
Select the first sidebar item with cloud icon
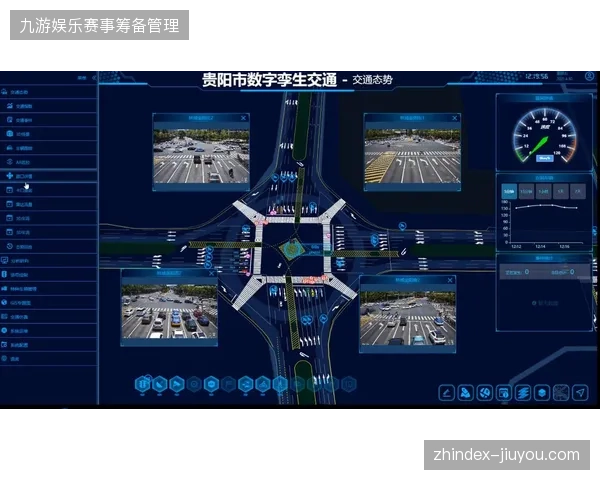(x=49, y=92)
